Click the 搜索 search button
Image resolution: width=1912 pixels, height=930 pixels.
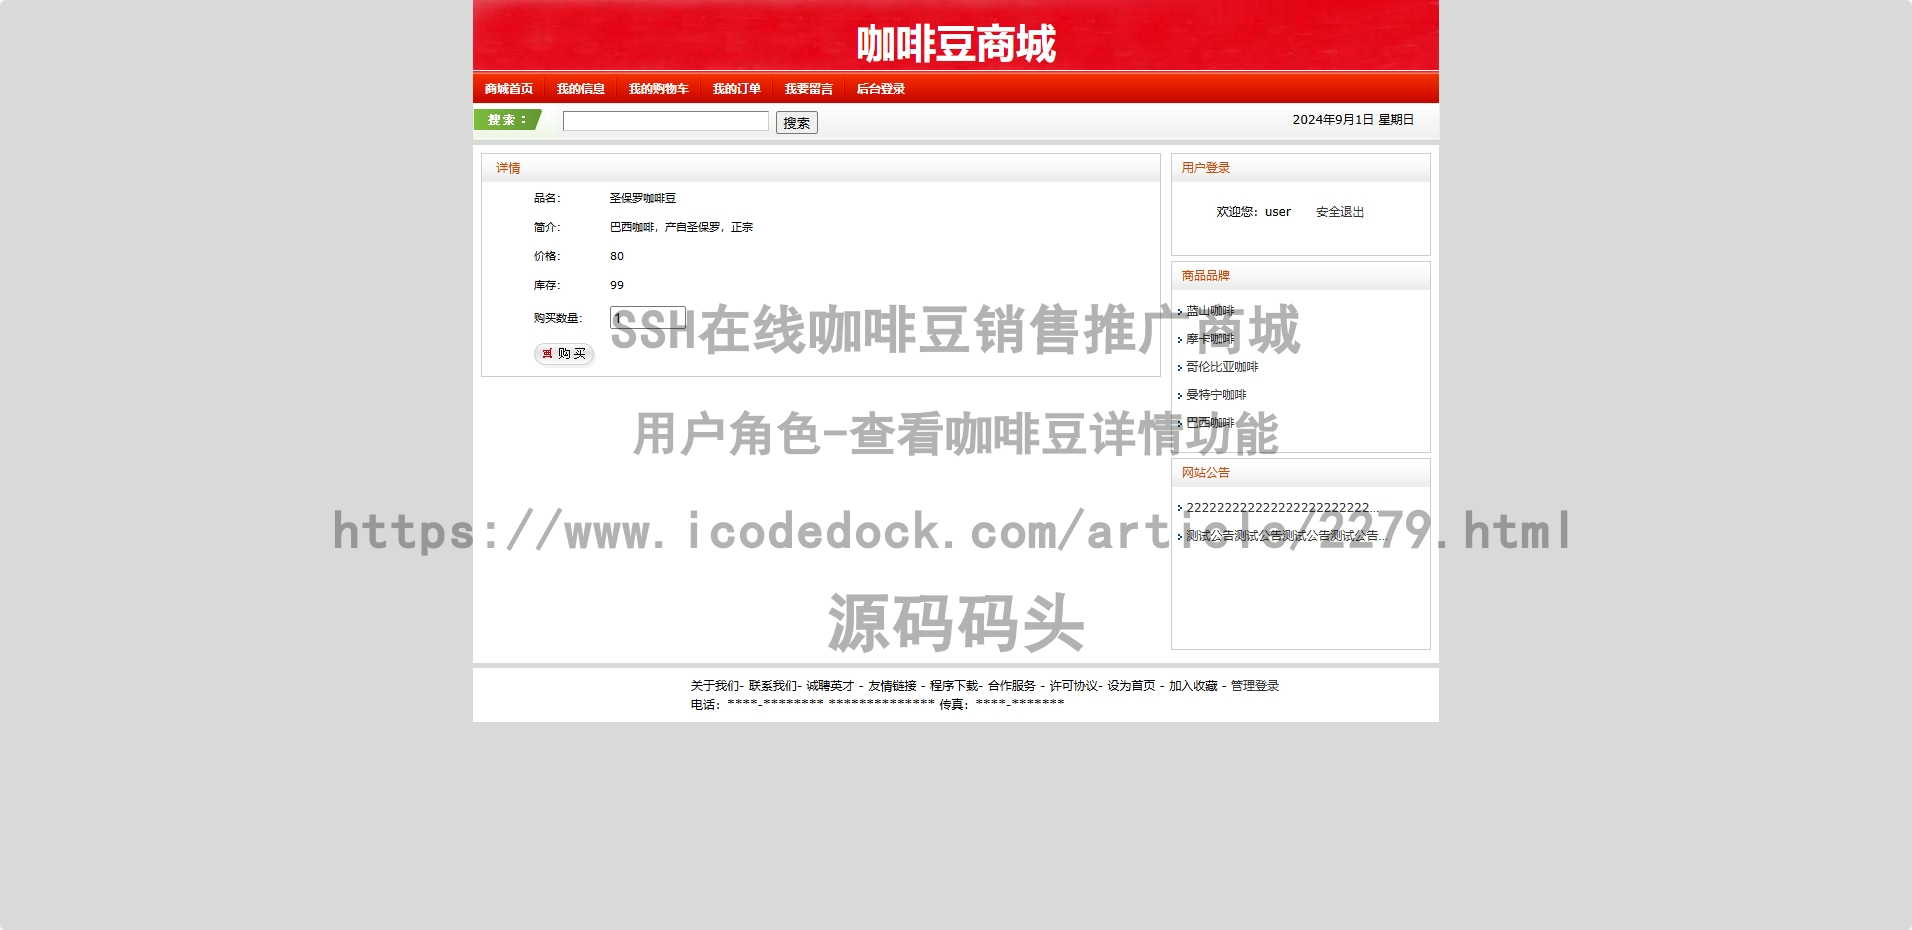coord(797,122)
